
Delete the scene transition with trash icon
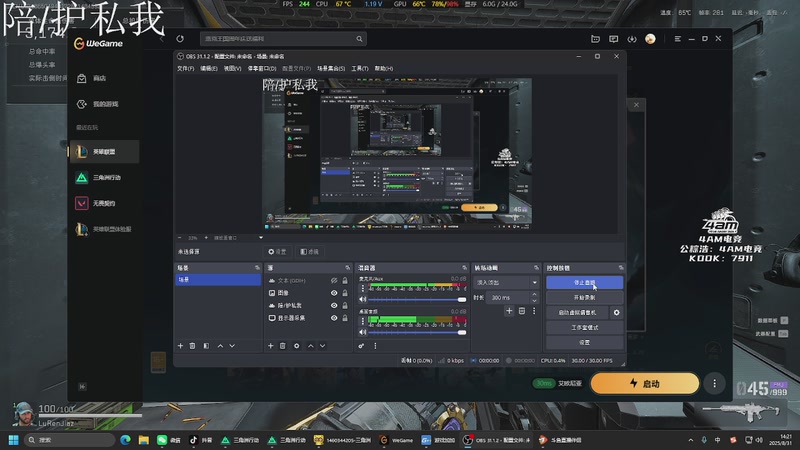pos(522,311)
